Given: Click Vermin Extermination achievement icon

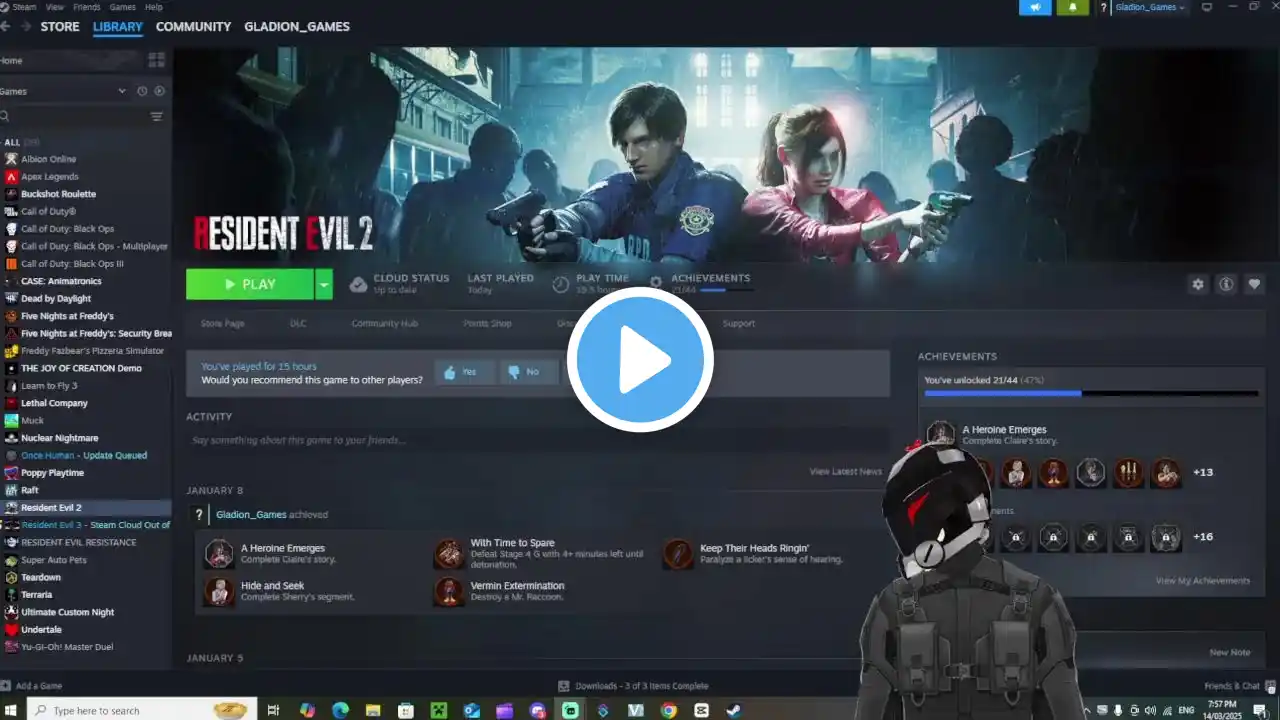Looking at the screenshot, I should tap(449, 592).
